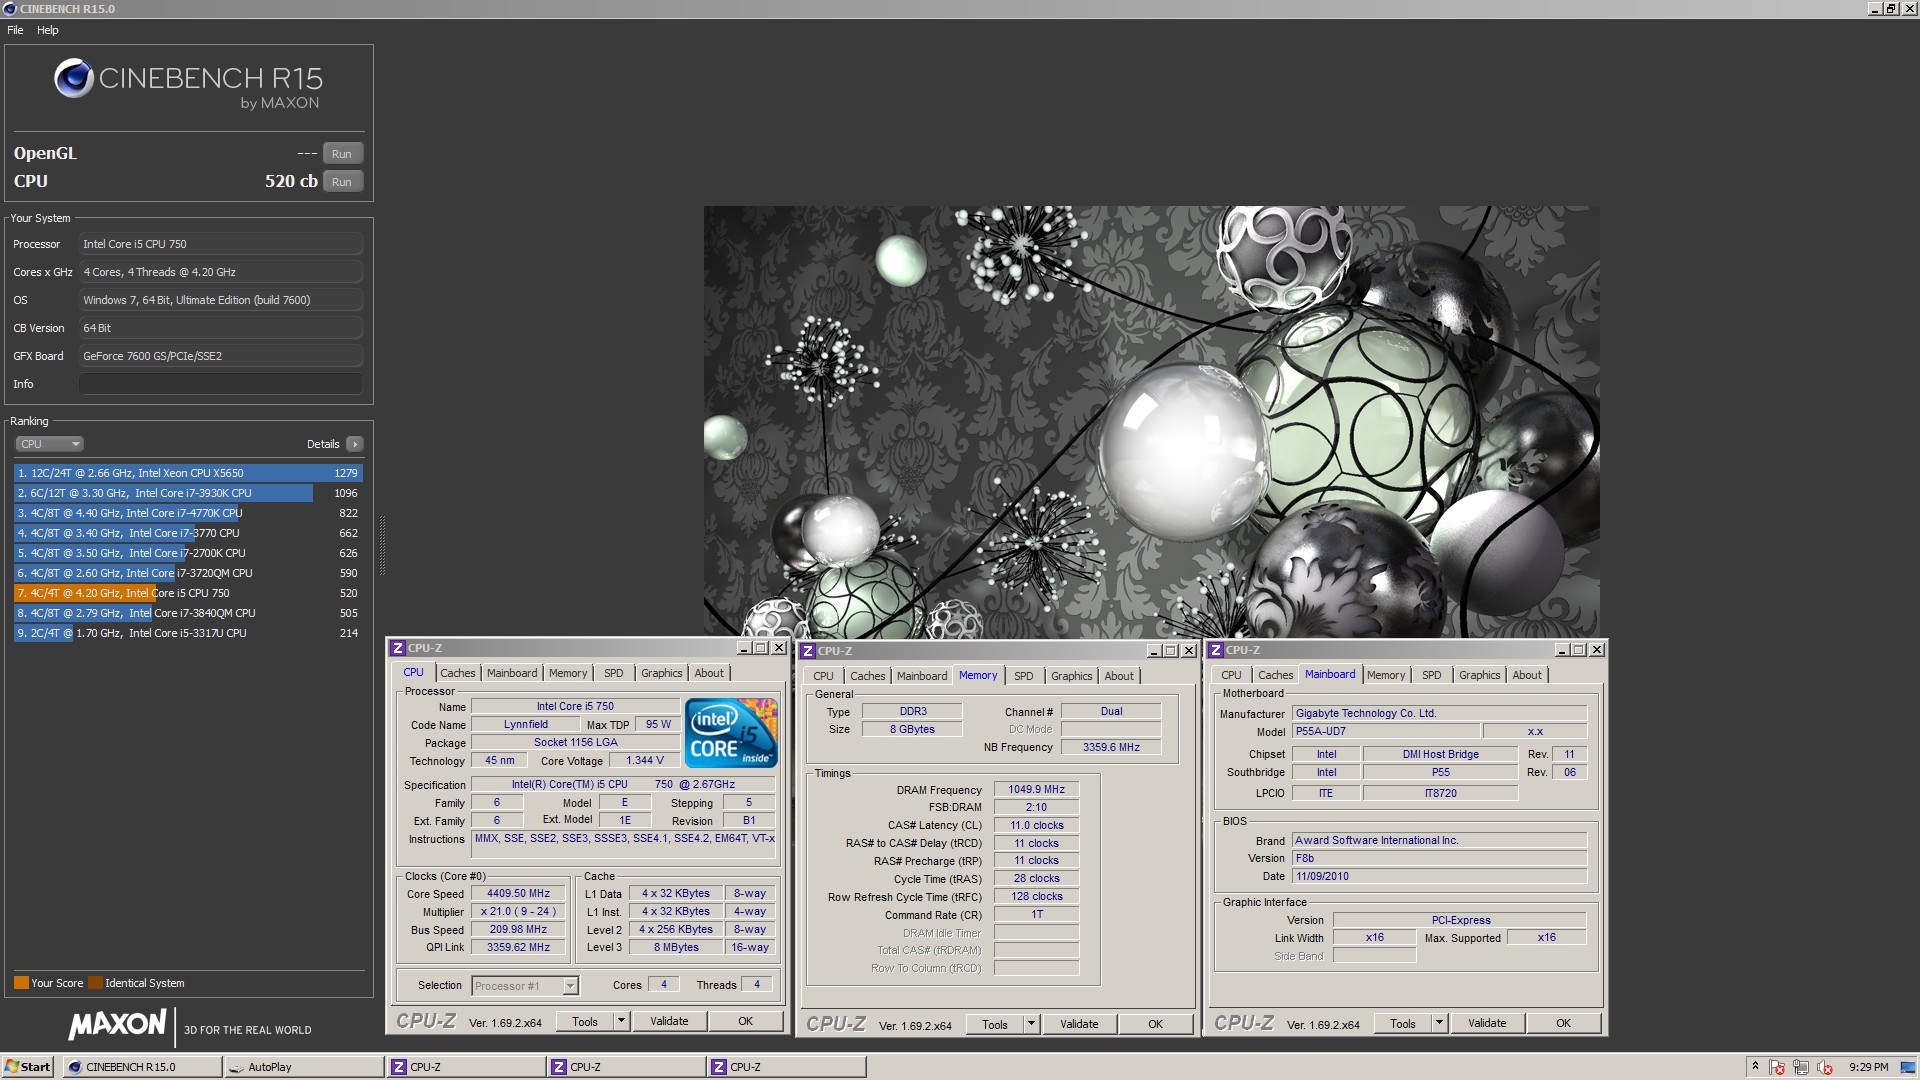Screen dimensions: 1920x1080
Task: Expand Tools arrow in first CPU-Z window
Action: click(x=621, y=1021)
